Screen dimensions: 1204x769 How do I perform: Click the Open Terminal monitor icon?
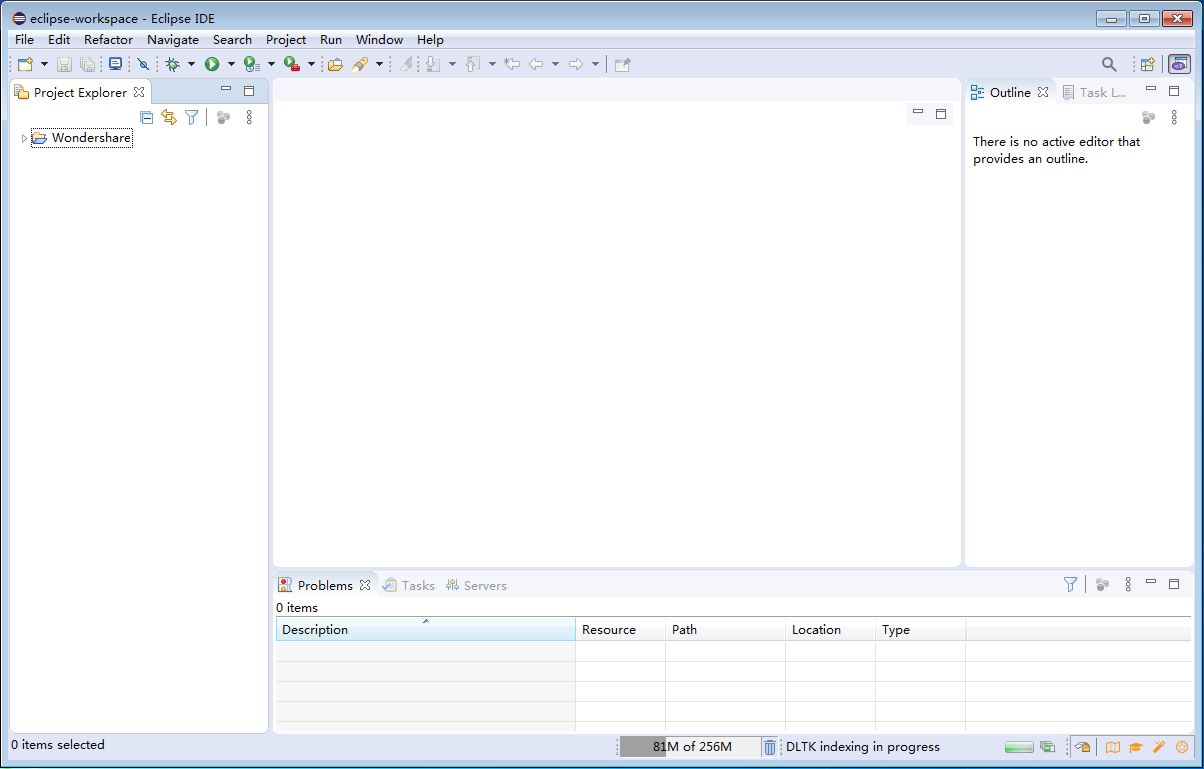(116, 64)
